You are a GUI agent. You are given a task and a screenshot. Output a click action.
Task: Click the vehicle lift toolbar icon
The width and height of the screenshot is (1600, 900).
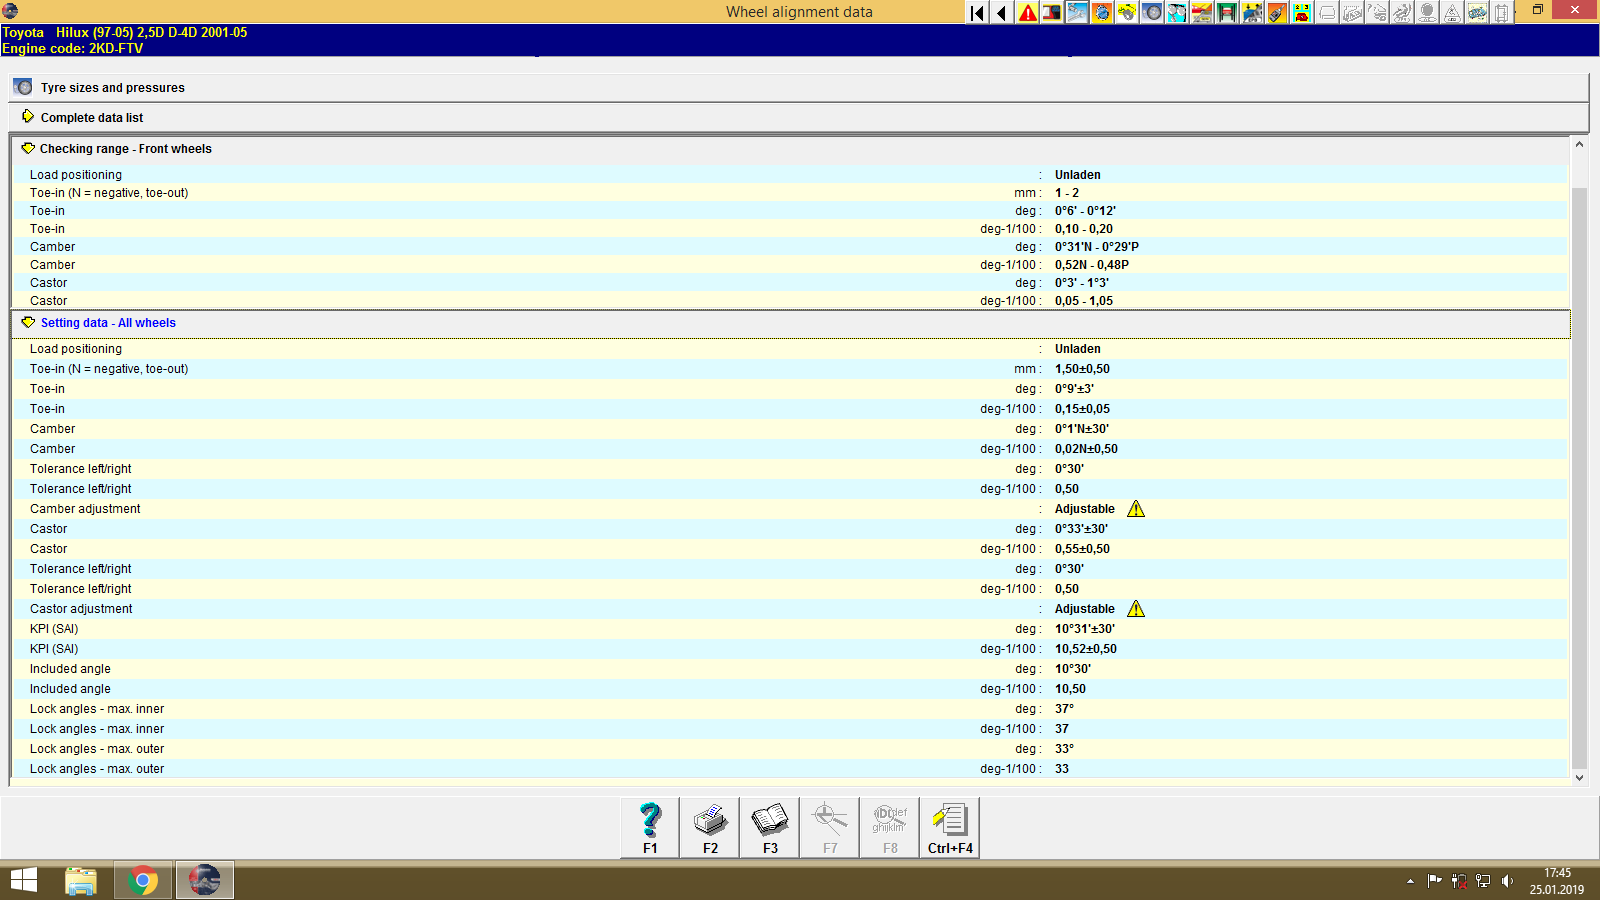(x=1226, y=13)
